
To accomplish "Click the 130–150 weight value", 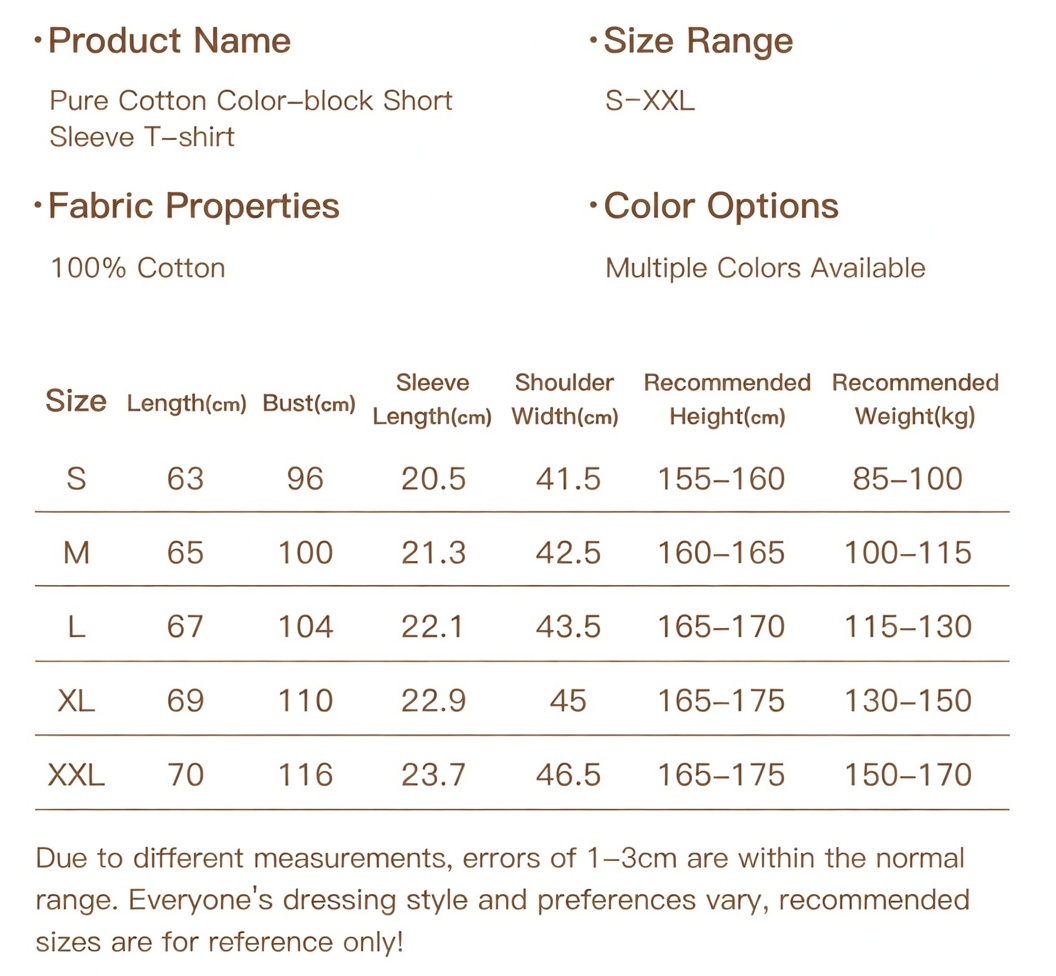I will tap(908, 700).
